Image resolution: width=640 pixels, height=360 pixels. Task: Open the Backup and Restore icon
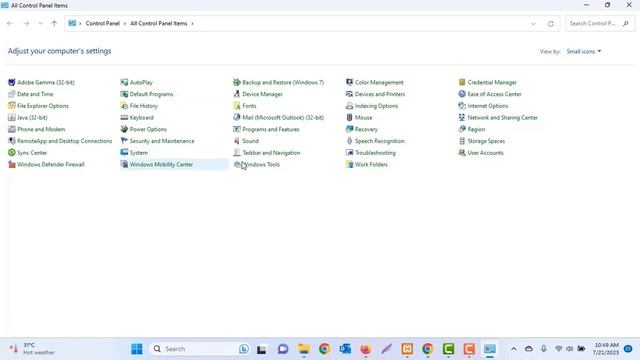(237, 82)
